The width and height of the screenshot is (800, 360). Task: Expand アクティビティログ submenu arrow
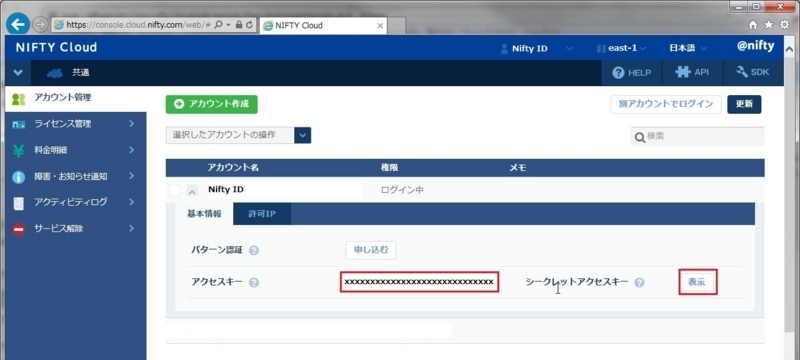[131, 202]
